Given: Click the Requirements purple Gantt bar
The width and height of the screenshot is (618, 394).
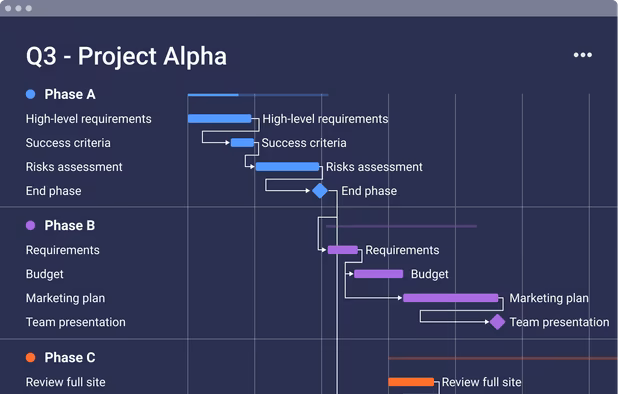Looking at the screenshot, I should pyautogui.click(x=343, y=250).
